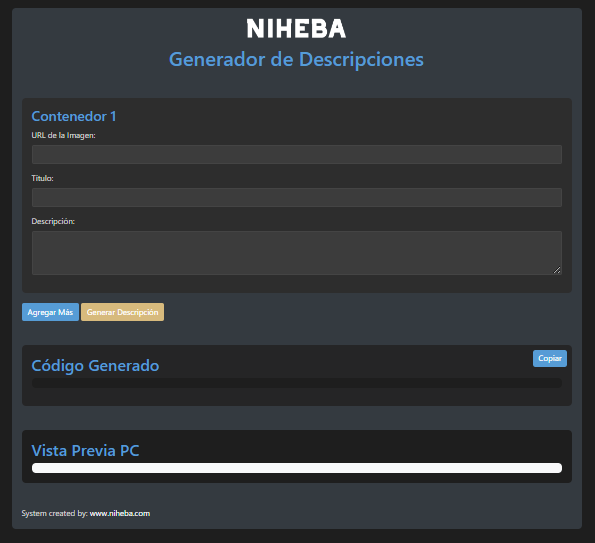Viewport: 595px width, 543px height.
Task: Click into the Título input field
Action: tap(297, 197)
